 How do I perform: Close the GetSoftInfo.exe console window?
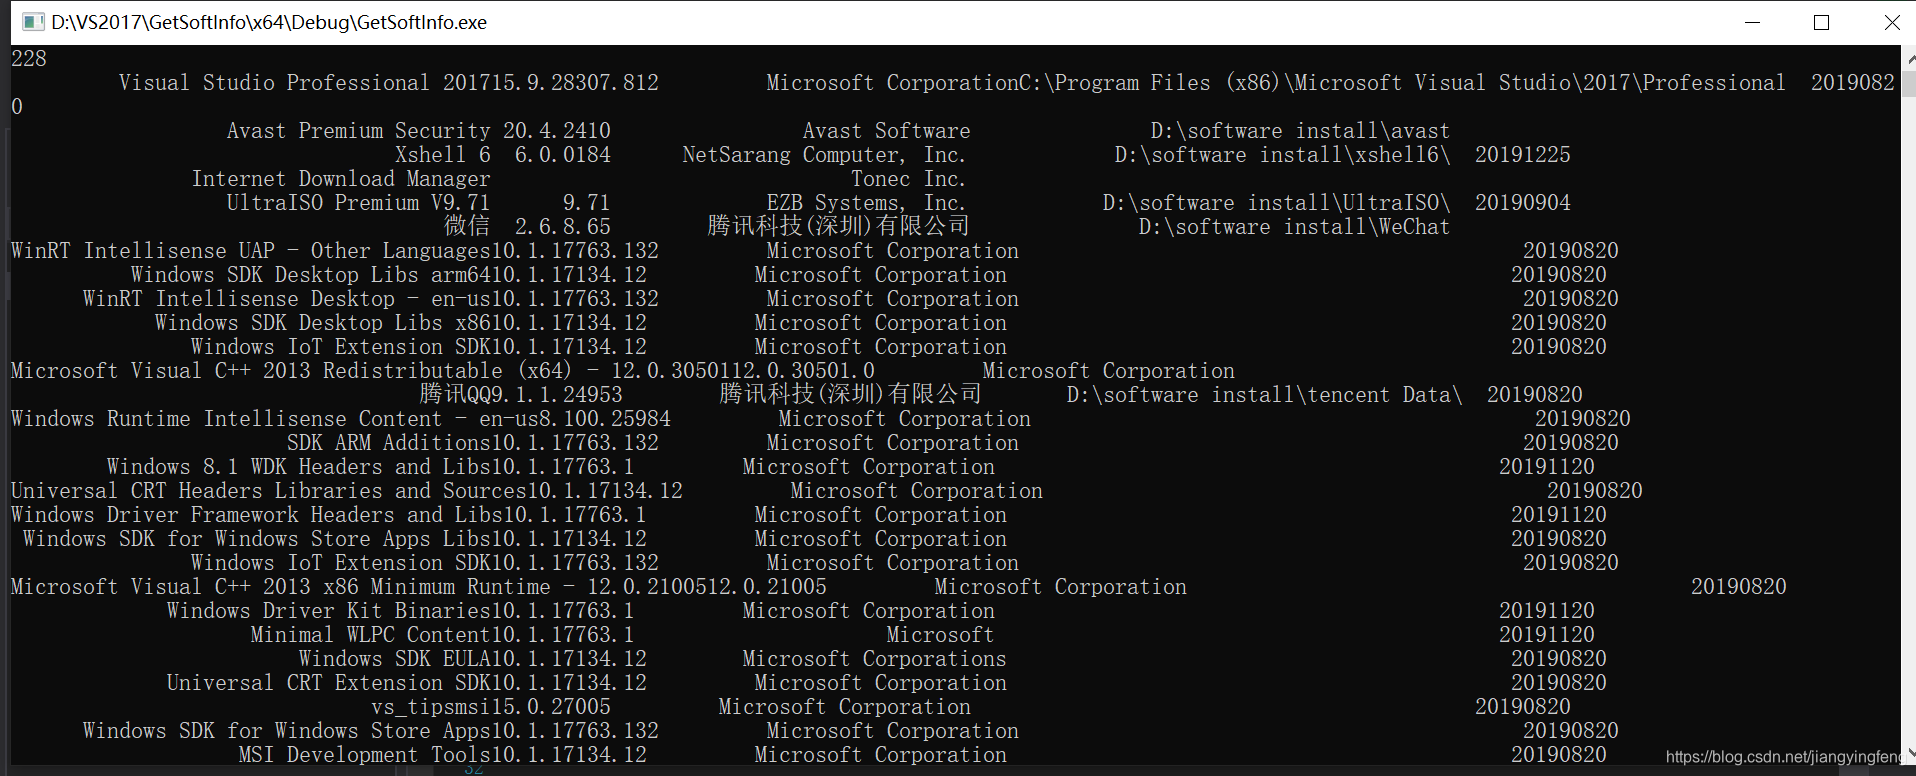pyautogui.click(x=1890, y=22)
